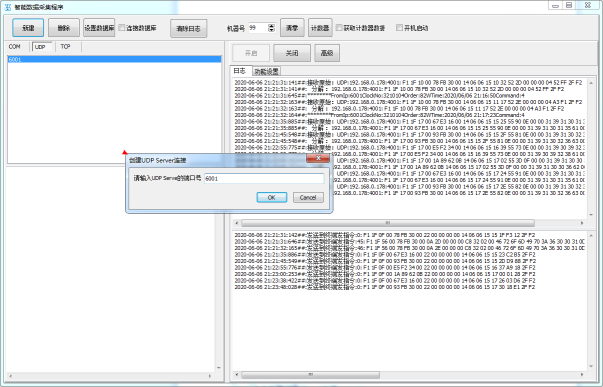Select lower log line timestamped 21:21:32:165
This screenshot has width=603, height=387.
410,248
